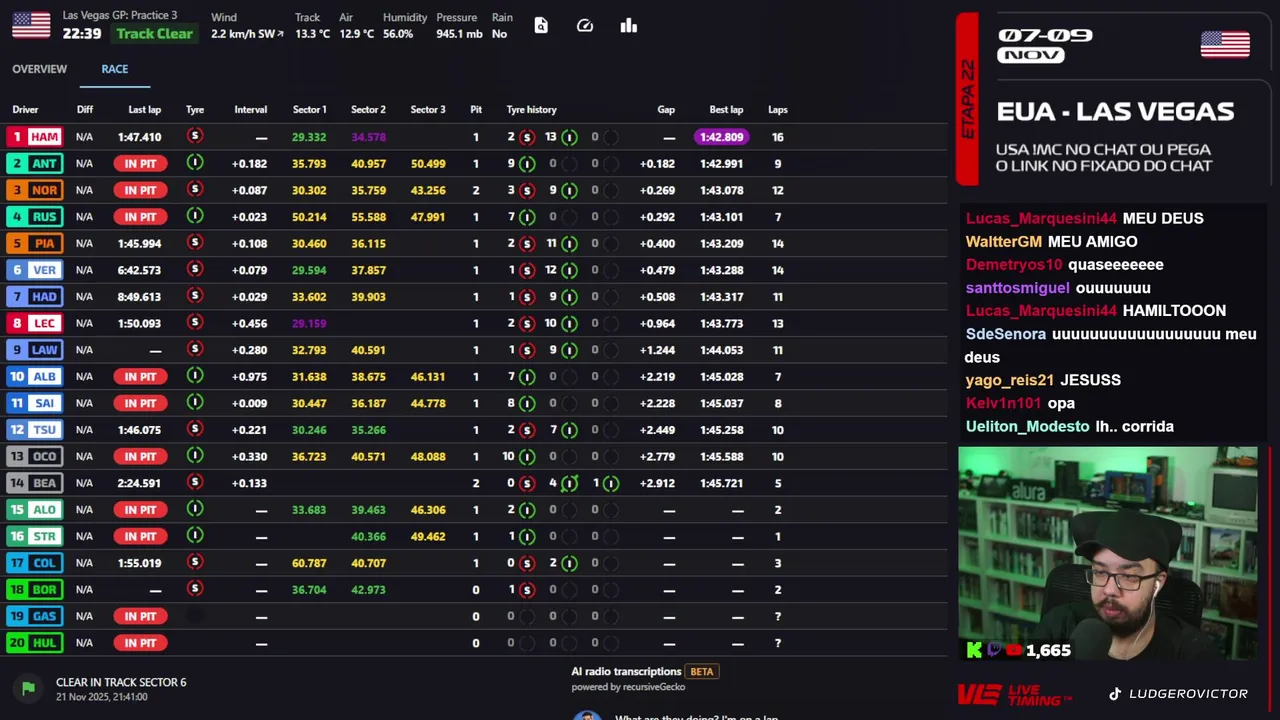Click LEC's purple Sector 1 time 29.159
Viewport: 1280px width, 720px height.
[x=309, y=323]
